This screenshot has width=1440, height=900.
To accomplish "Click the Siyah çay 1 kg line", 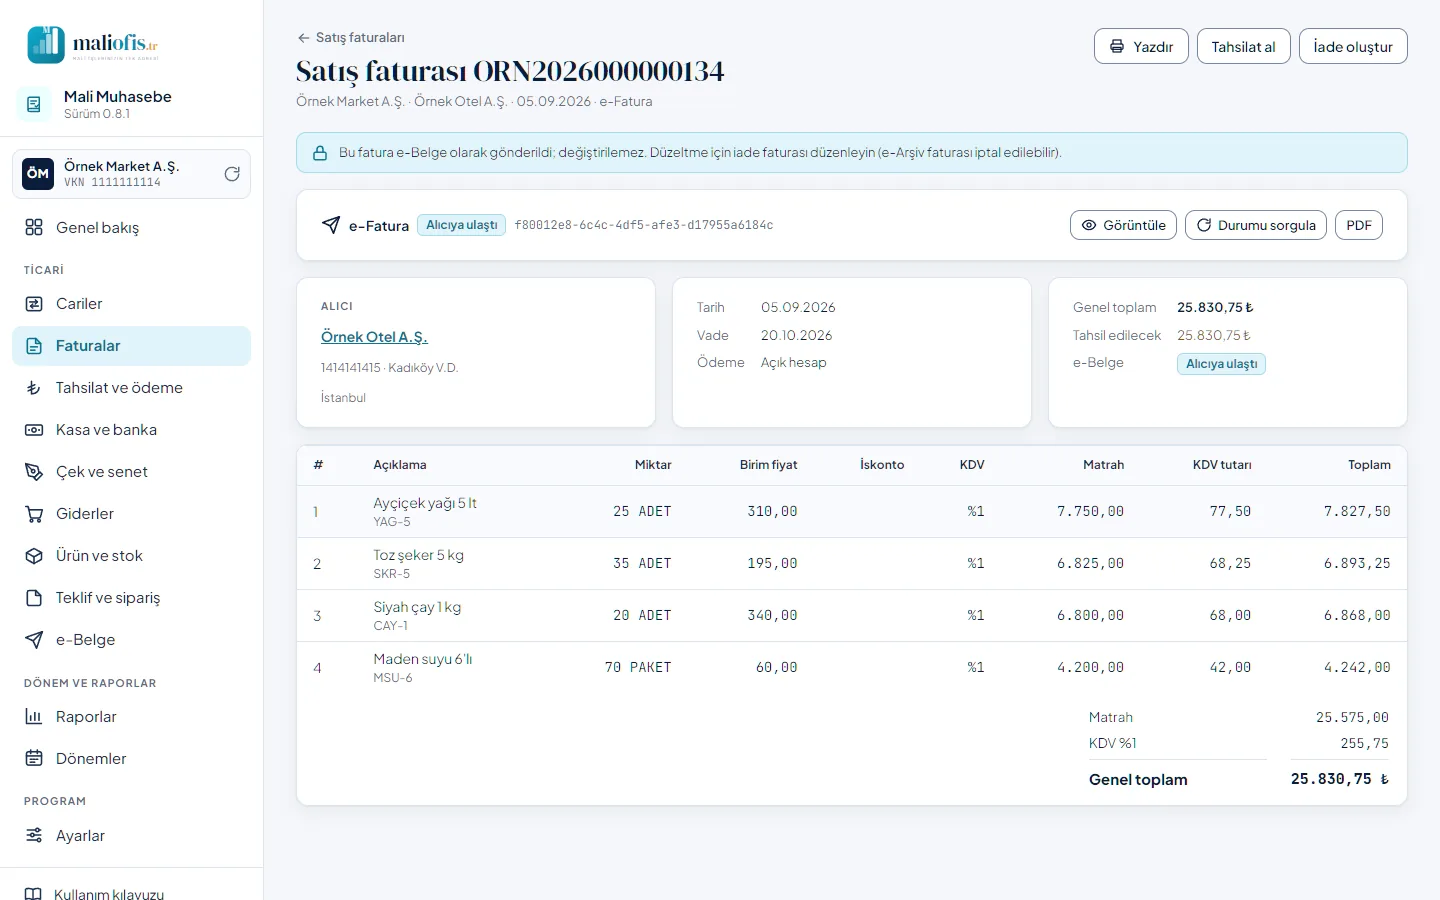I will pos(417,607).
